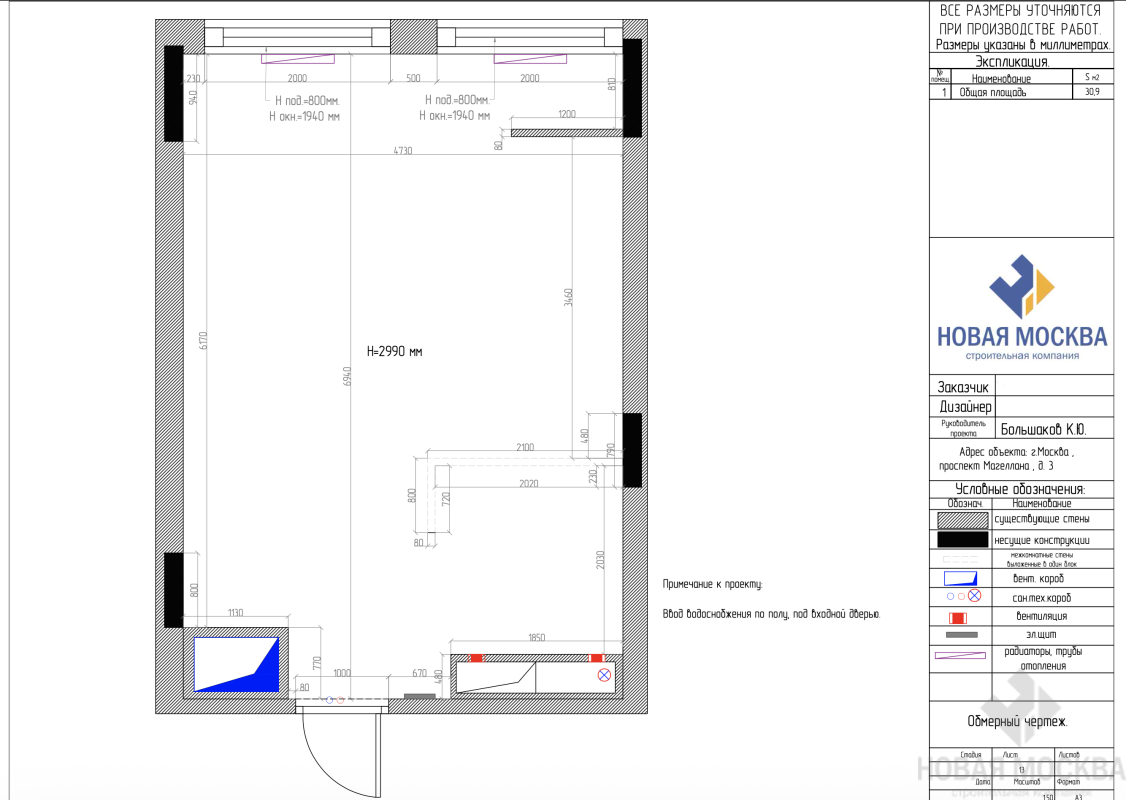Click the сан.тех.короб legend symbol
This screenshot has height=800, width=1126.
[960, 597]
